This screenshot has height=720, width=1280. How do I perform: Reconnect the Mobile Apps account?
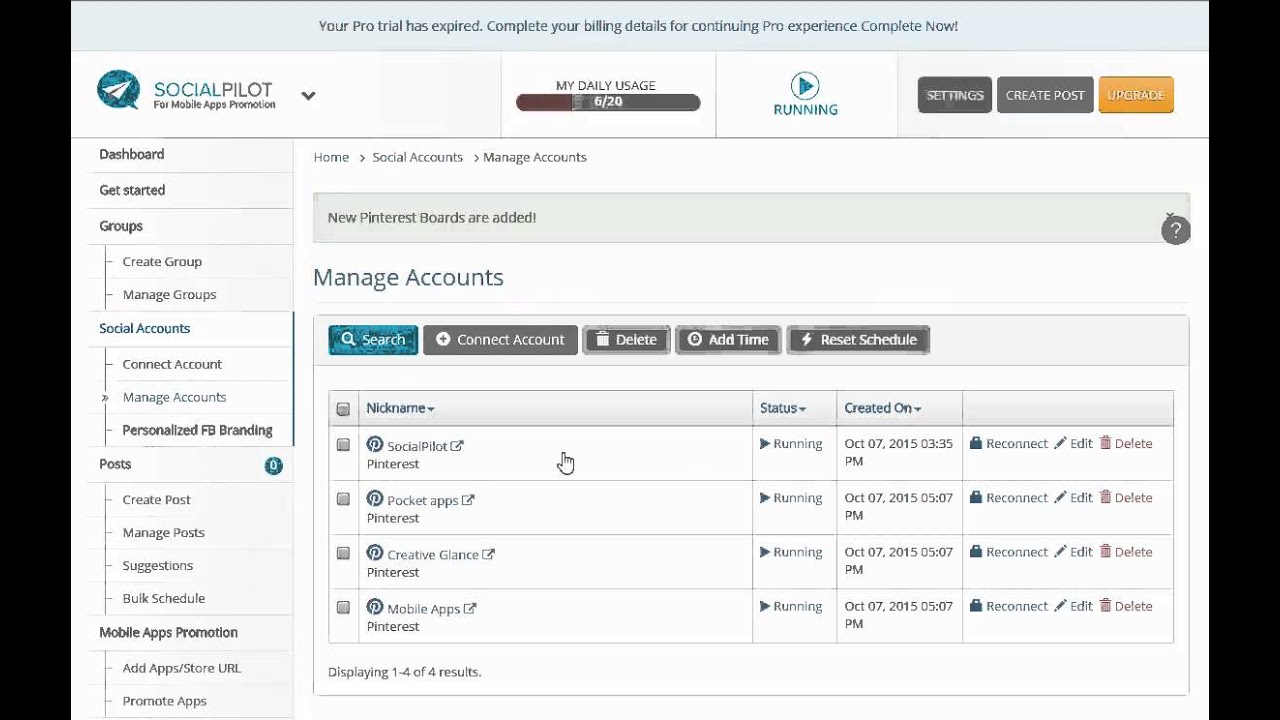coord(1009,605)
